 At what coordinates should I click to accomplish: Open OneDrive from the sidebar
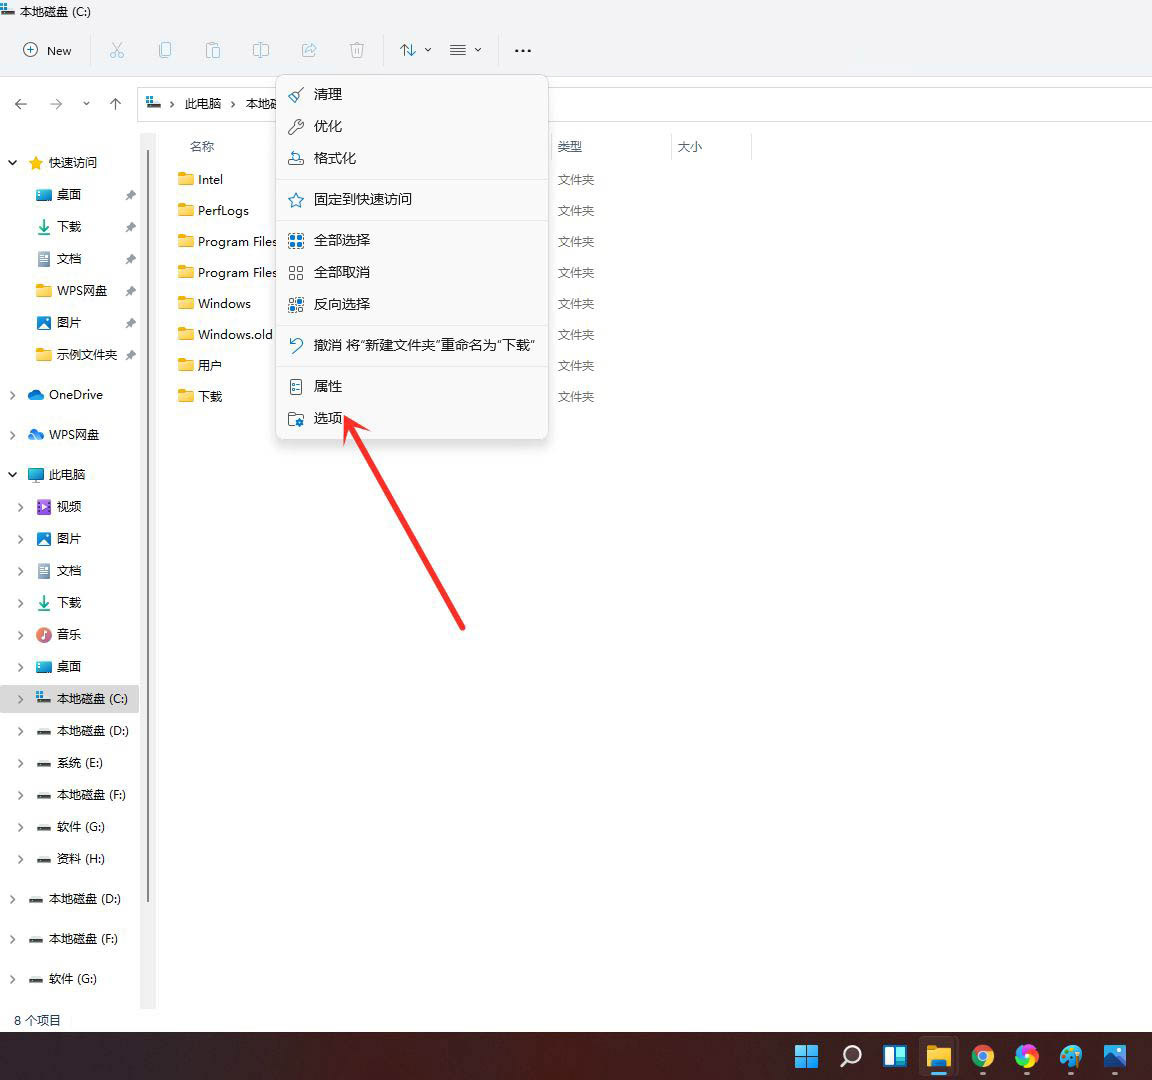75,394
